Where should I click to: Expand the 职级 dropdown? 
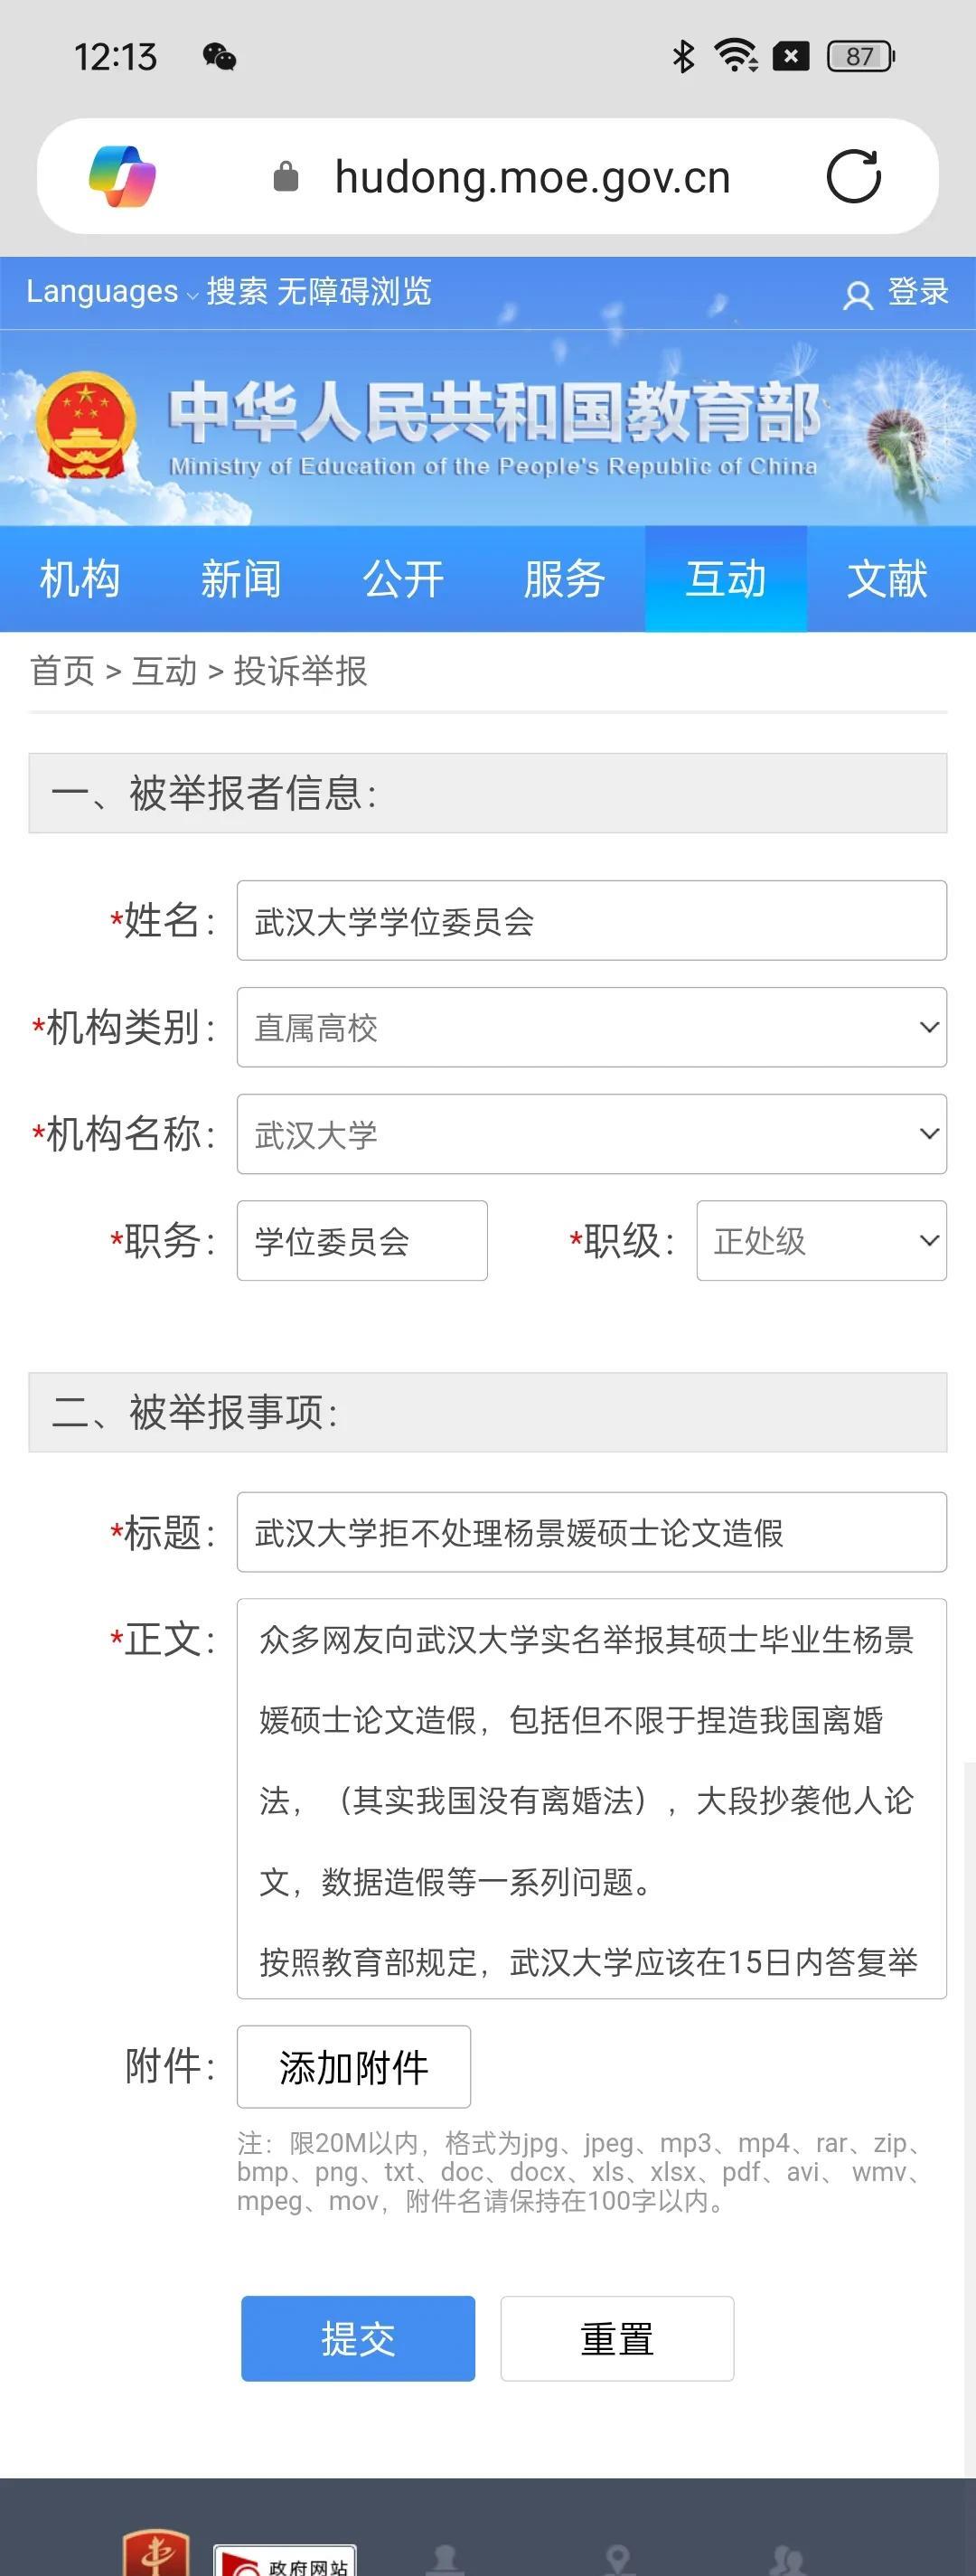[x=821, y=1240]
